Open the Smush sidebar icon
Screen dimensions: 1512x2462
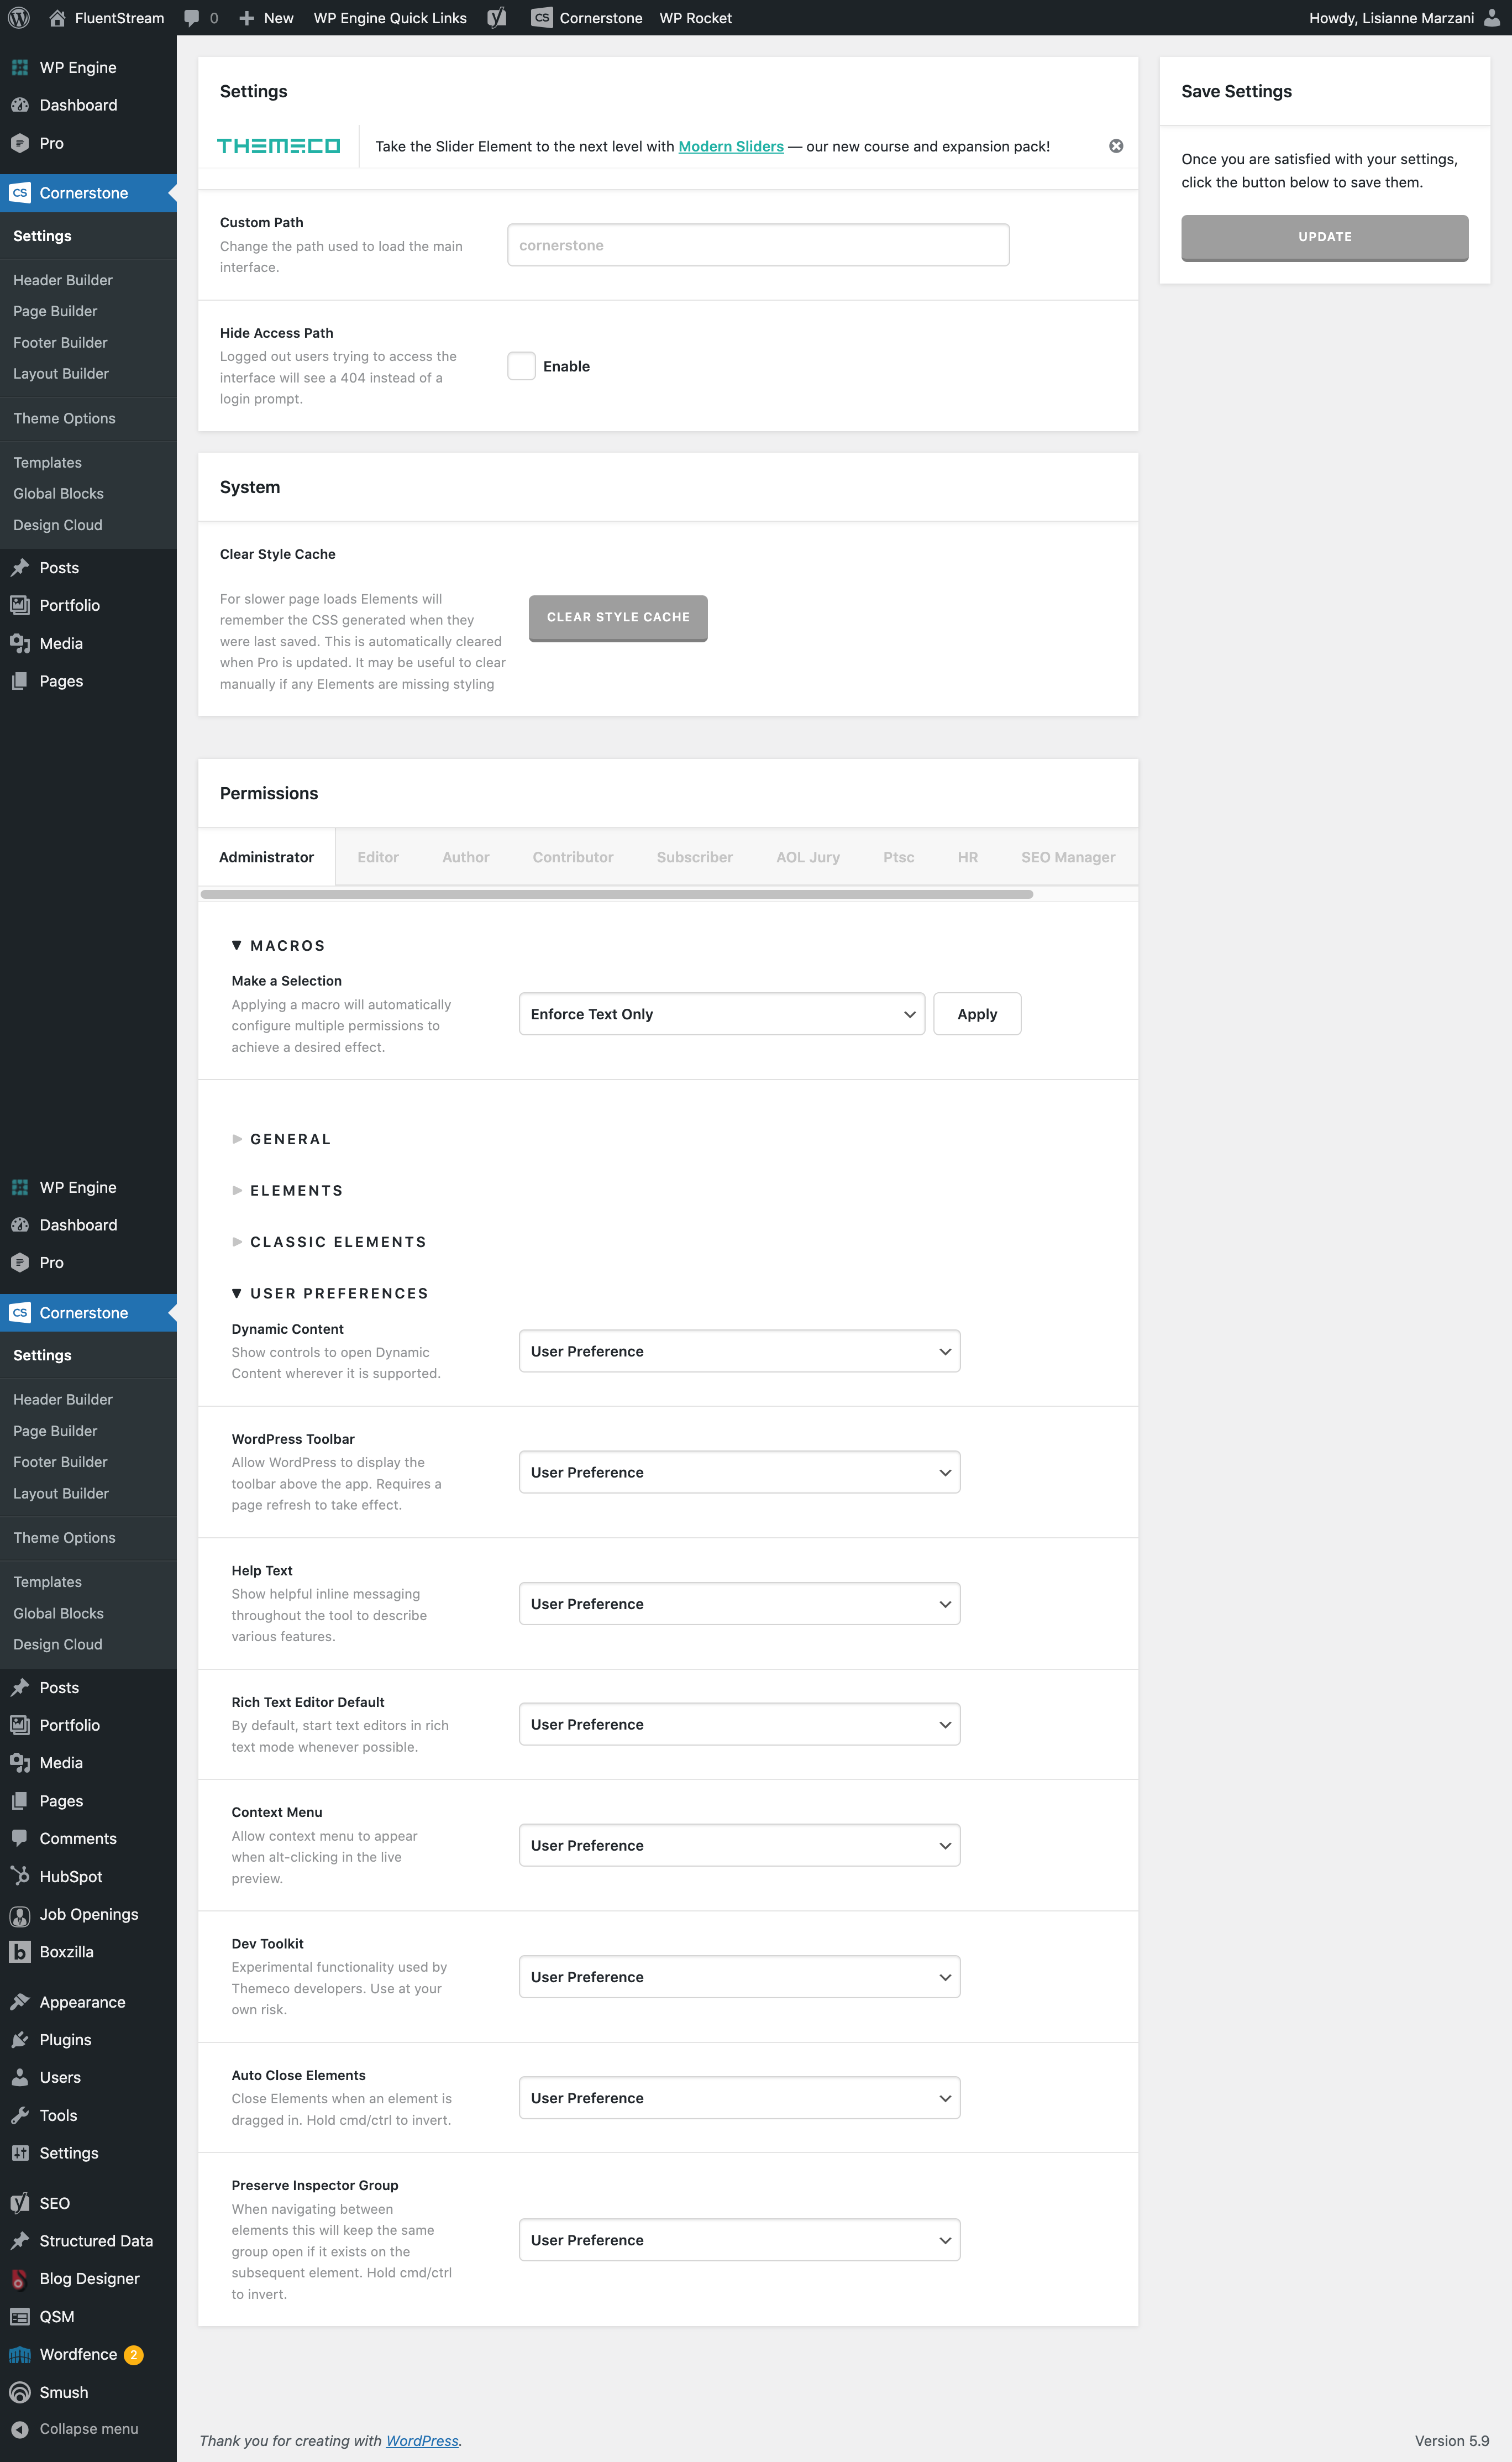pos(19,2392)
